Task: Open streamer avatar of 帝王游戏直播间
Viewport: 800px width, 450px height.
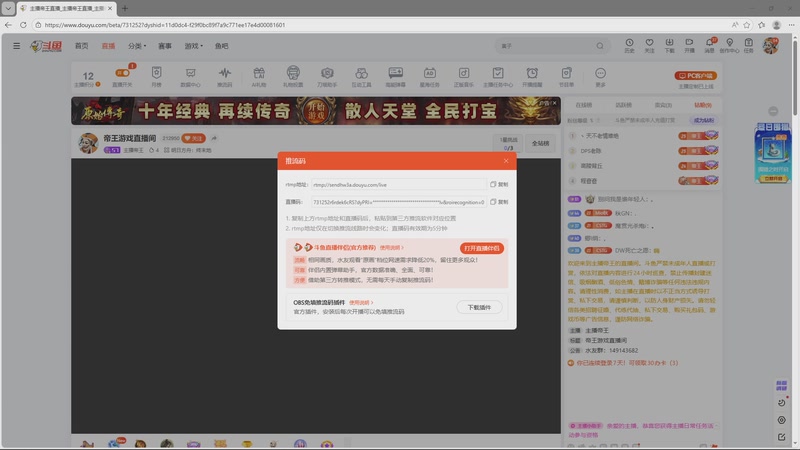Action: [x=88, y=143]
